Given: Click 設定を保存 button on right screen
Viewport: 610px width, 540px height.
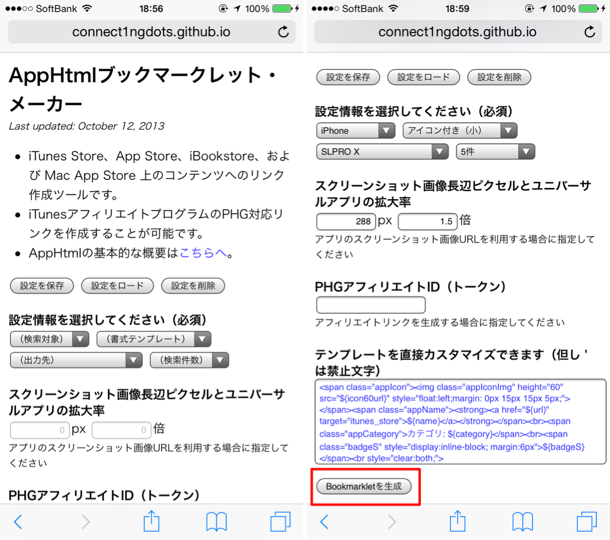Looking at the screenshot, I should [x=348, y=77].
